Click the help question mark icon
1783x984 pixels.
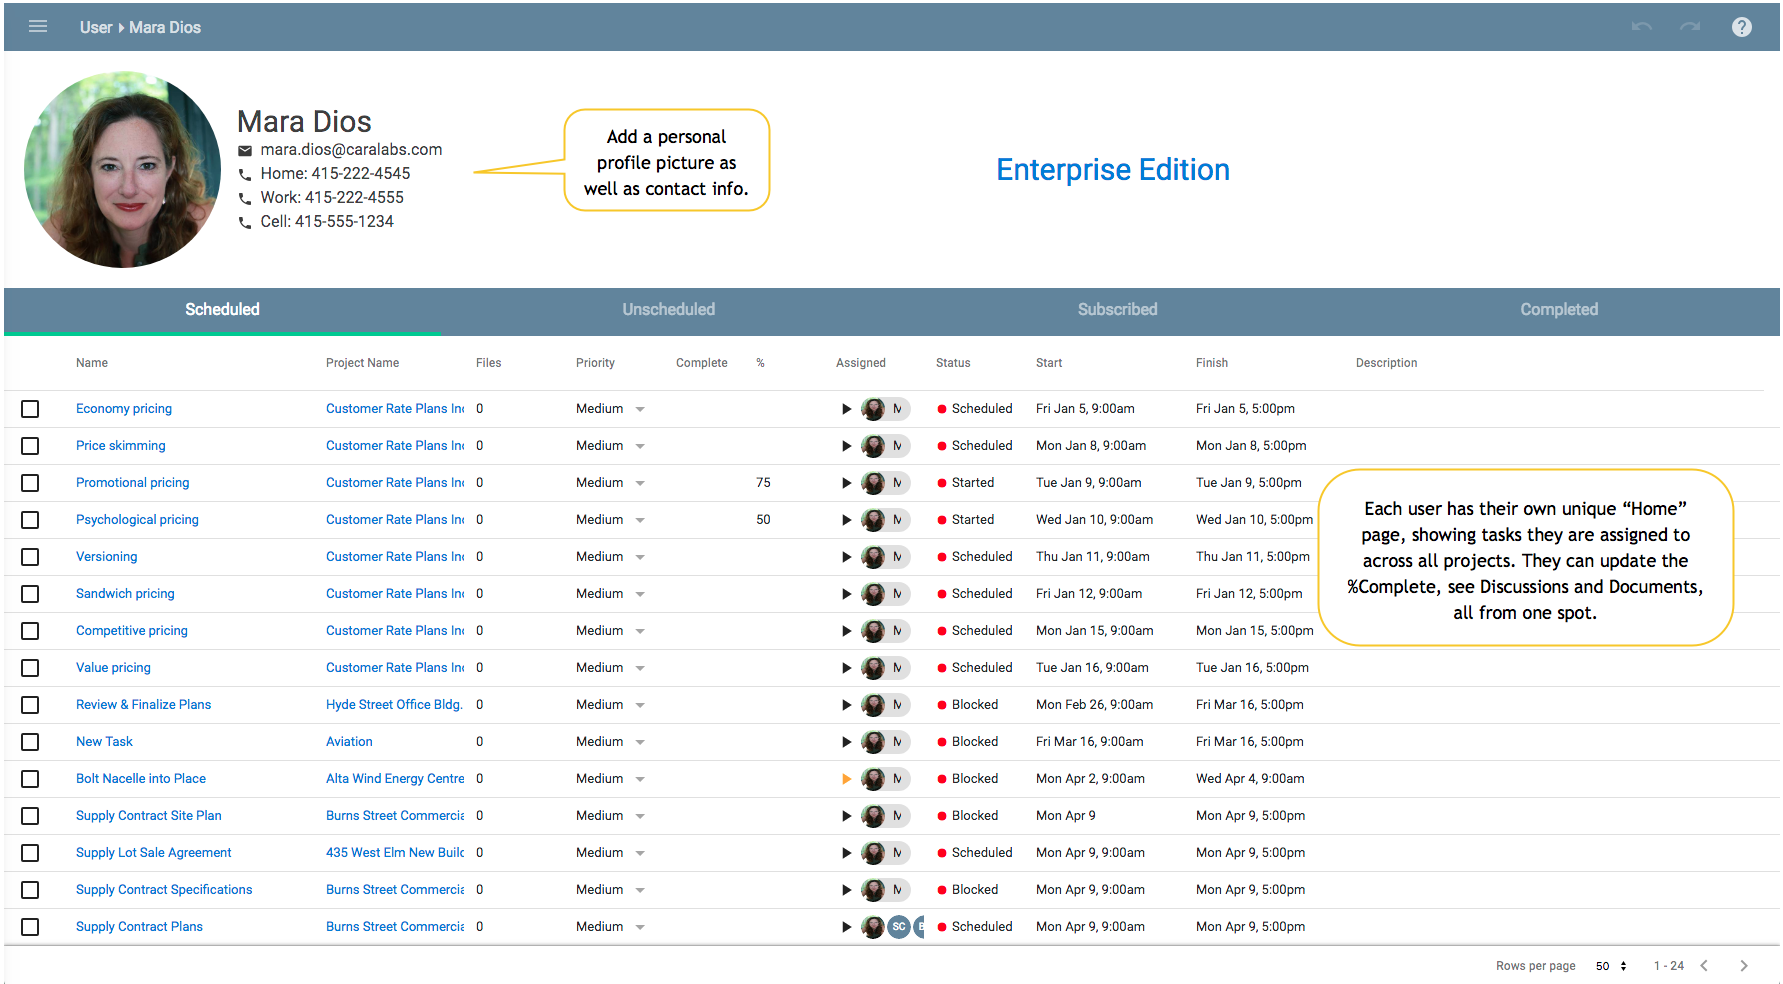tap(1741, 27)
